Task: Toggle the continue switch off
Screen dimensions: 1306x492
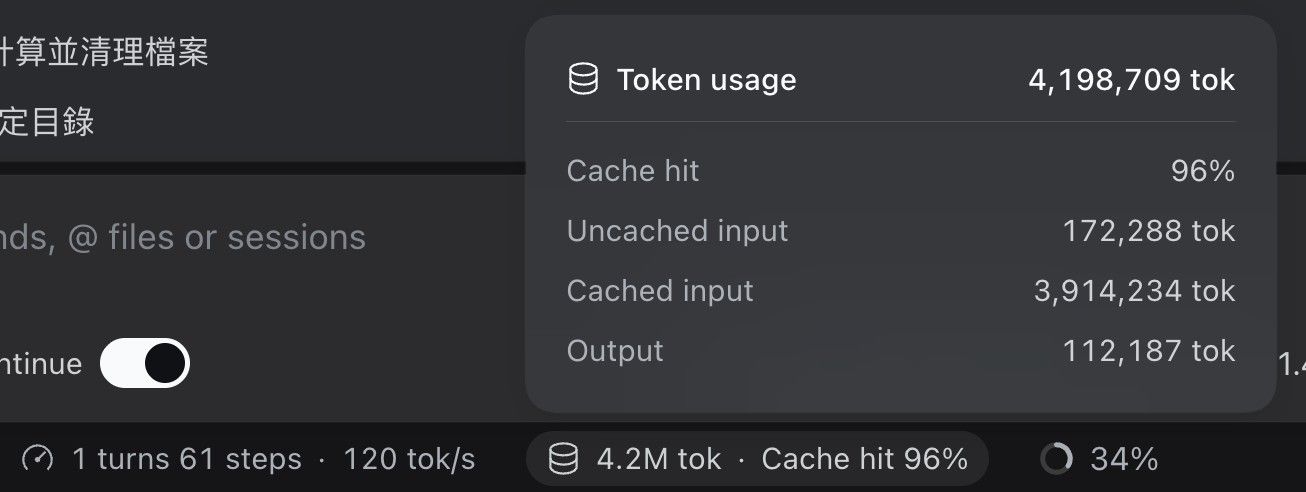Action: pos(145,363)
